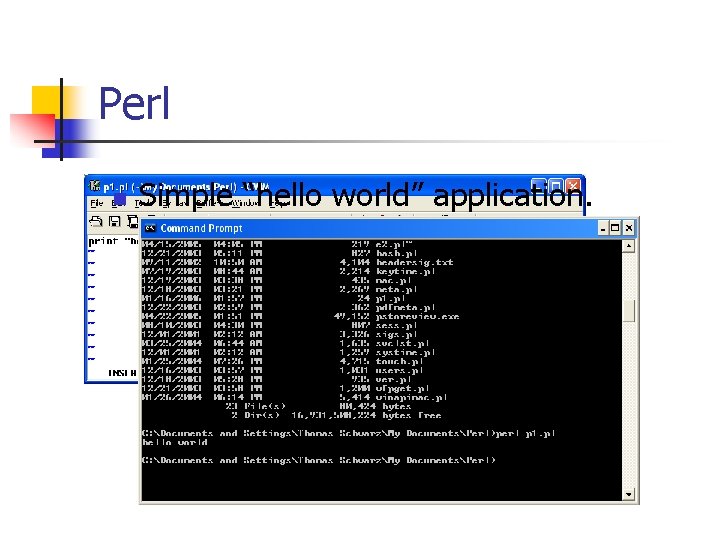
Task: Click the Save All icon in GVIM toolbar
Action: [133, 222]
